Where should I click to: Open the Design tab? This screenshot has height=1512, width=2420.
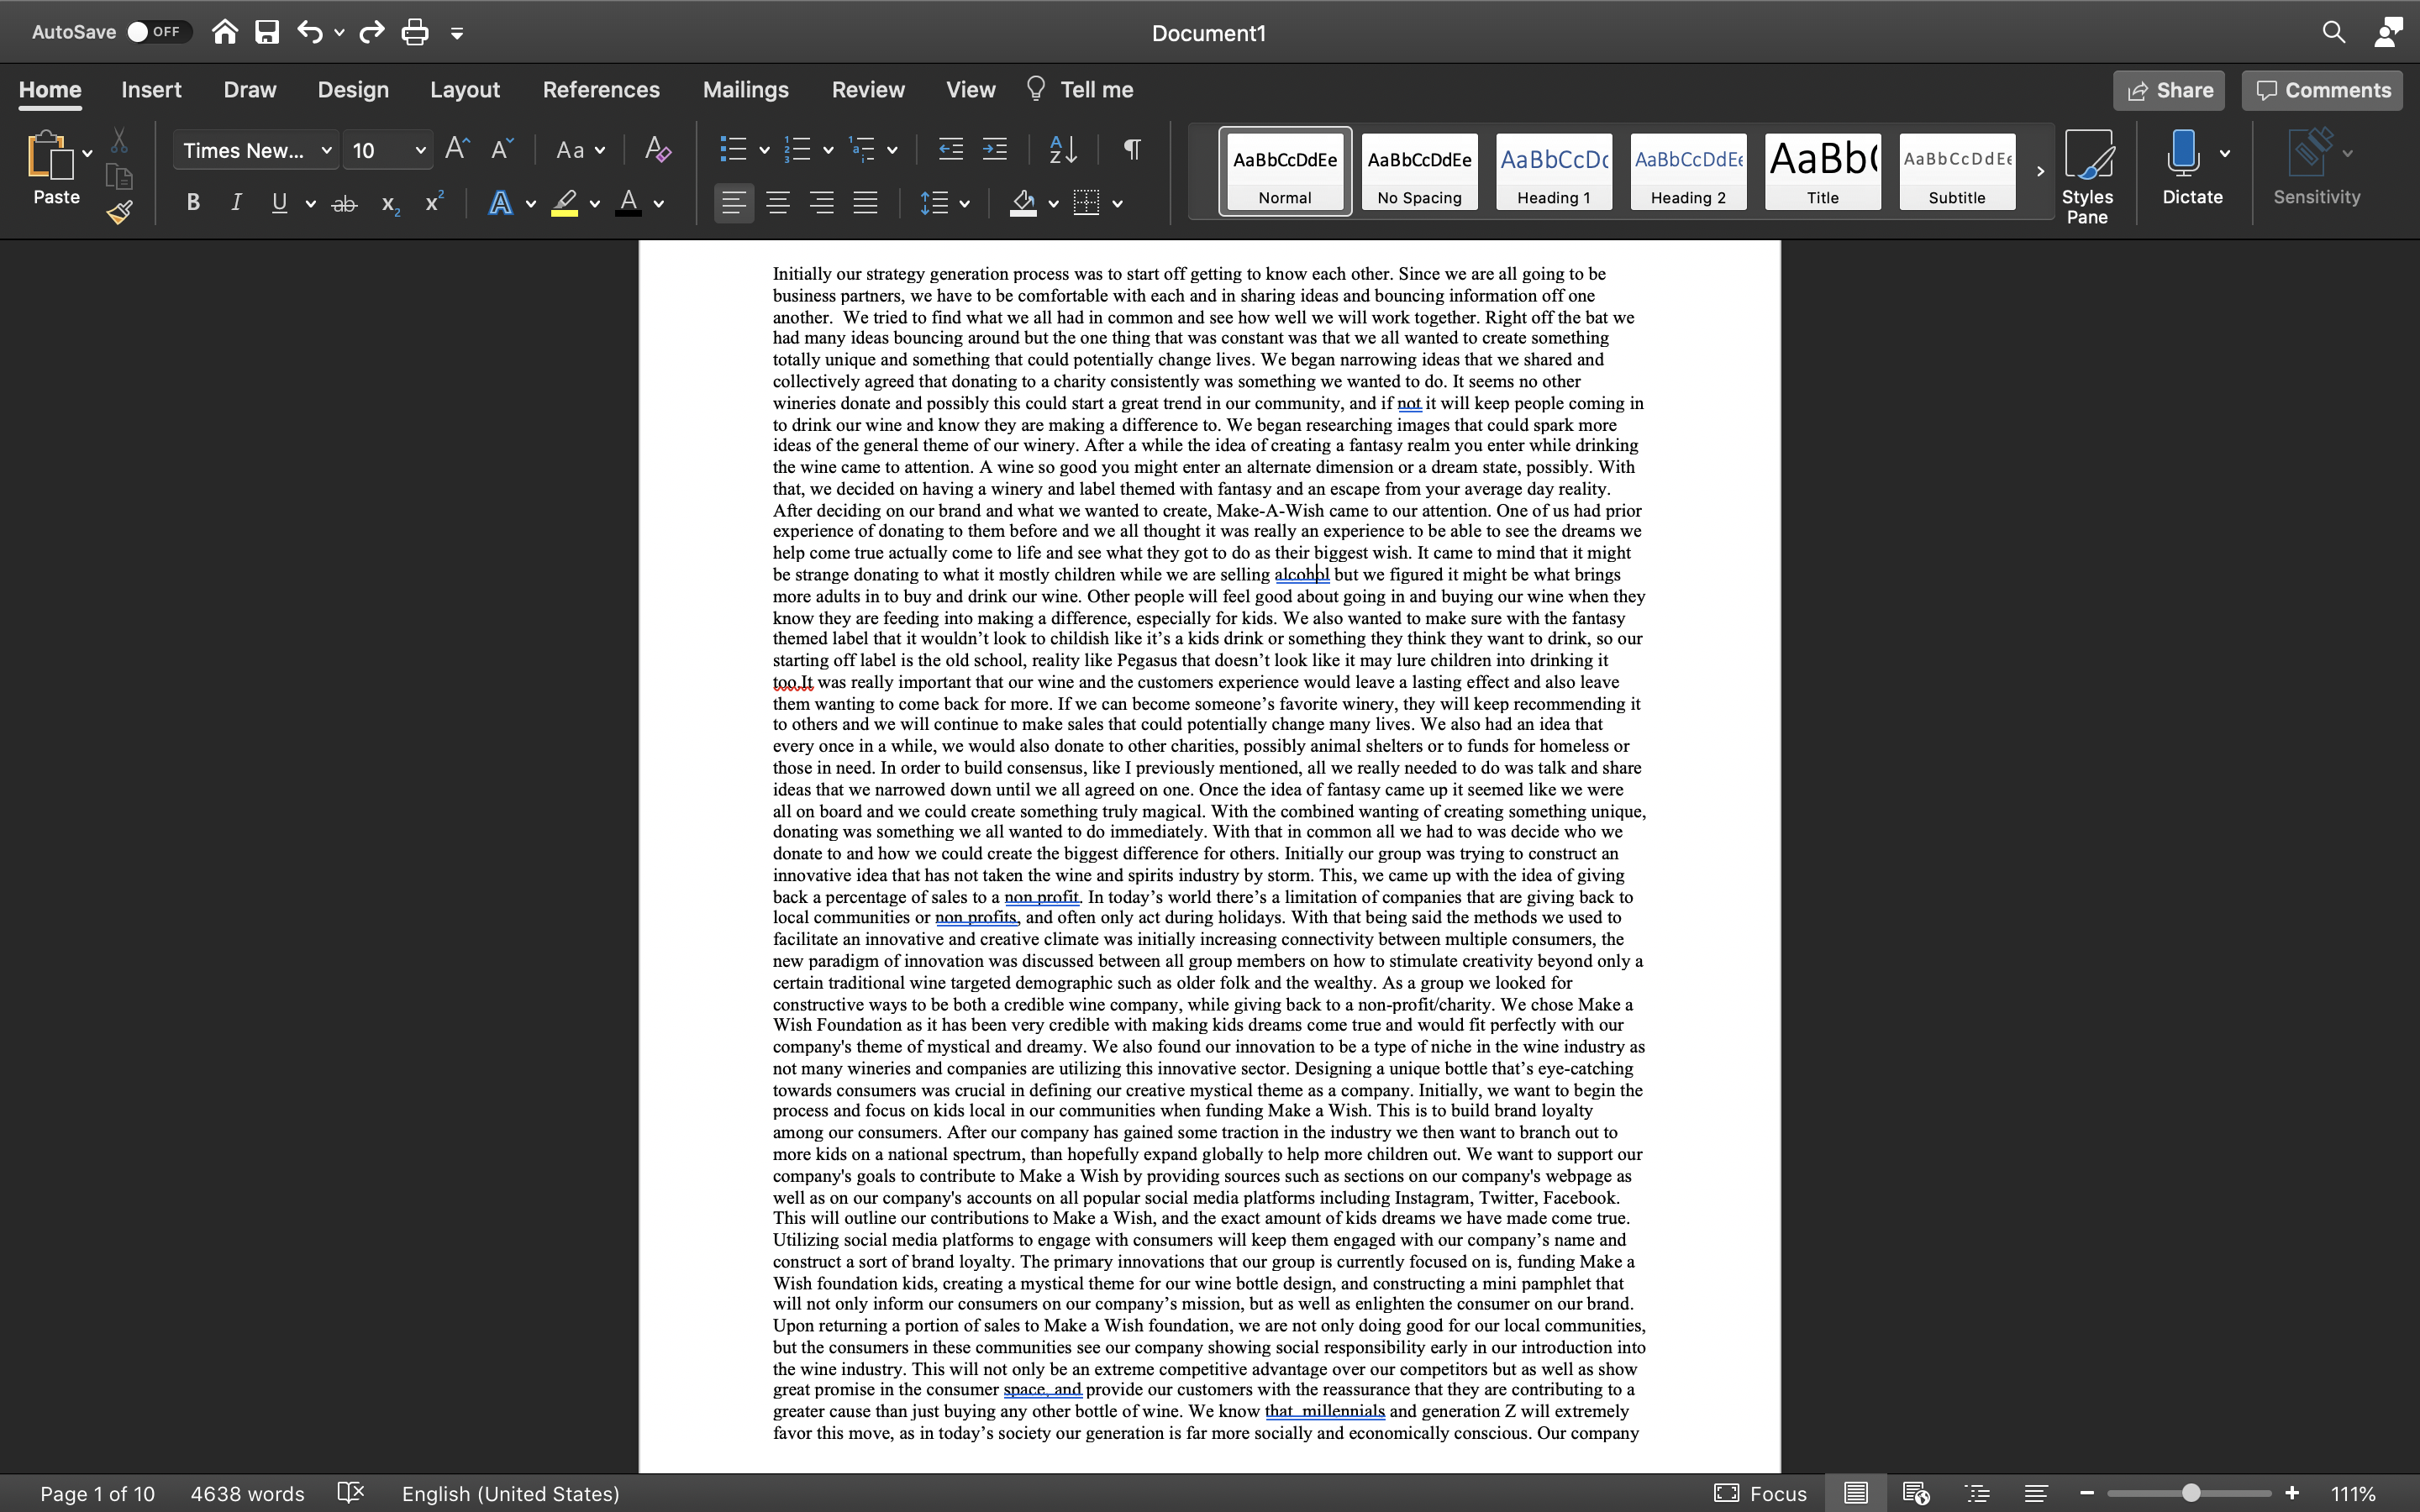coord(353,90)
